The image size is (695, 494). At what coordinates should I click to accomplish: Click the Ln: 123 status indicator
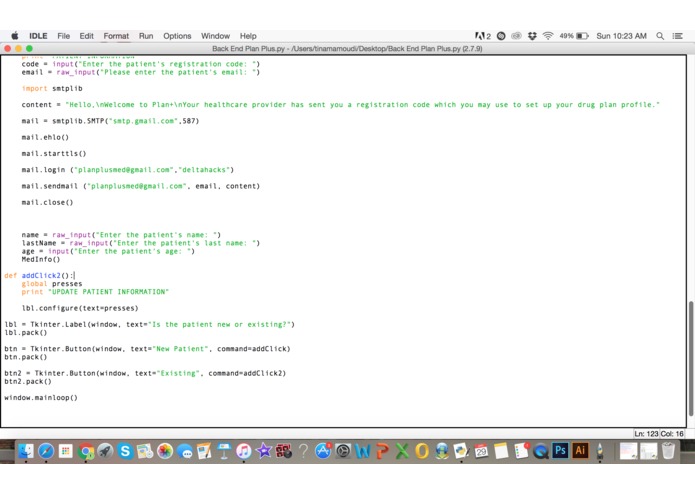click(646, 434)
